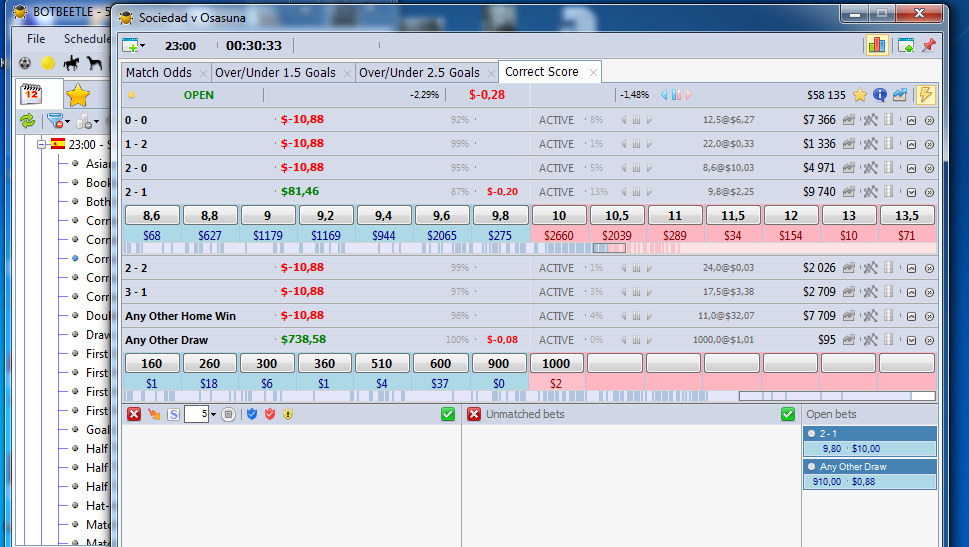Screen dimensions: 969x547
Task: Expand the 0 - 0 row ladder chevron
Action: click(x=912, y=121)
